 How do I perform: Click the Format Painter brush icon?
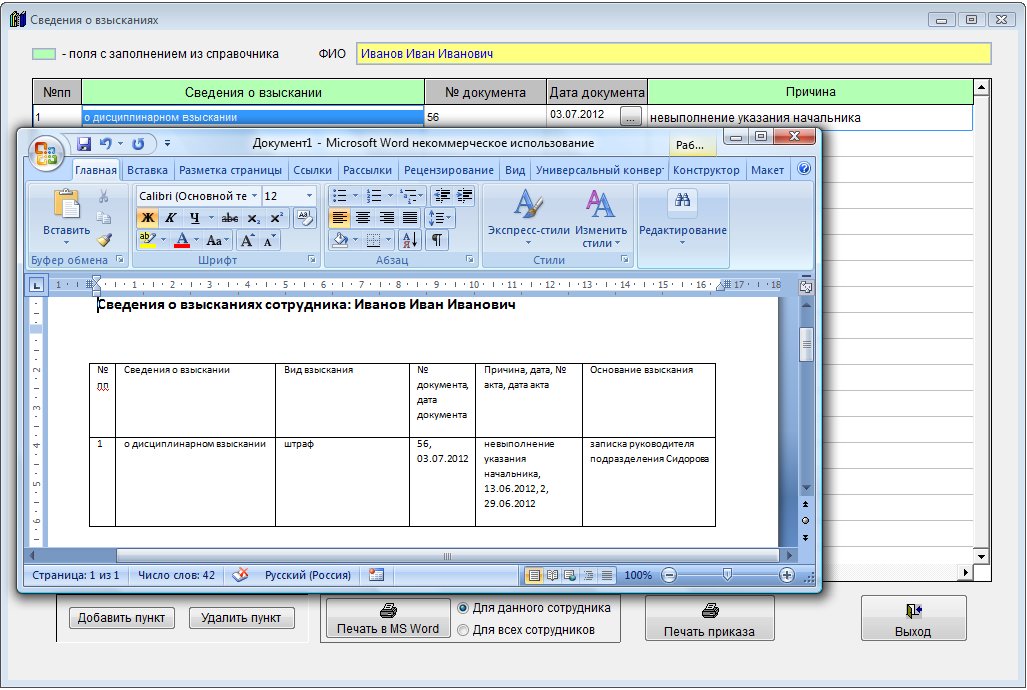[x=104, y=239]
